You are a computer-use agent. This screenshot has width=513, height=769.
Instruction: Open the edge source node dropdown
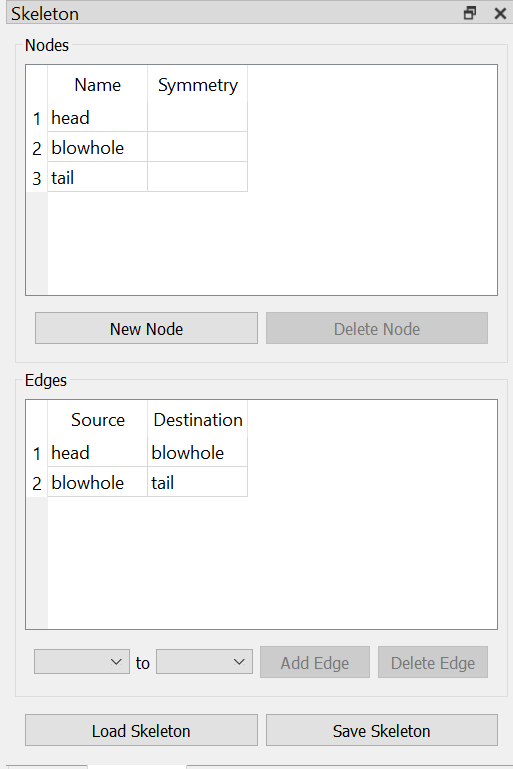[82, 662]
